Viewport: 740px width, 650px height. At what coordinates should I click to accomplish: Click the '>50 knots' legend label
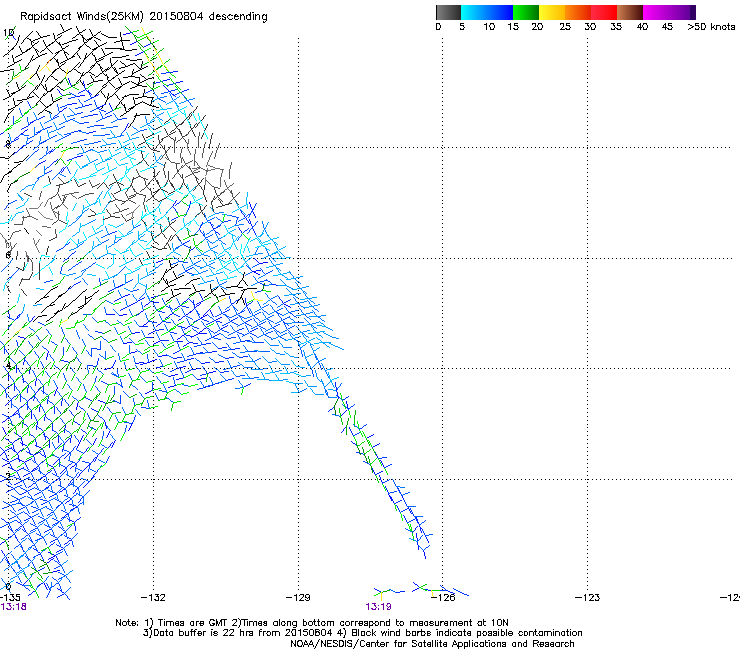711,26
